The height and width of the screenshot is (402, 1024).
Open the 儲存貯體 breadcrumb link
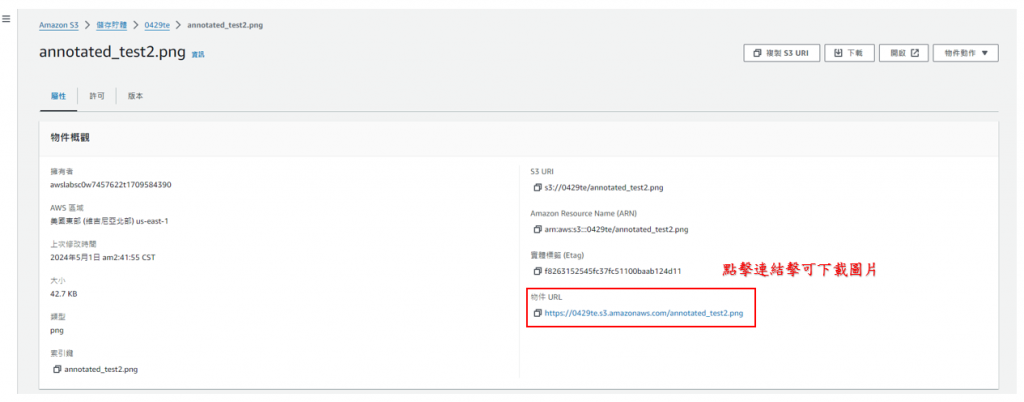pos(112,25)
